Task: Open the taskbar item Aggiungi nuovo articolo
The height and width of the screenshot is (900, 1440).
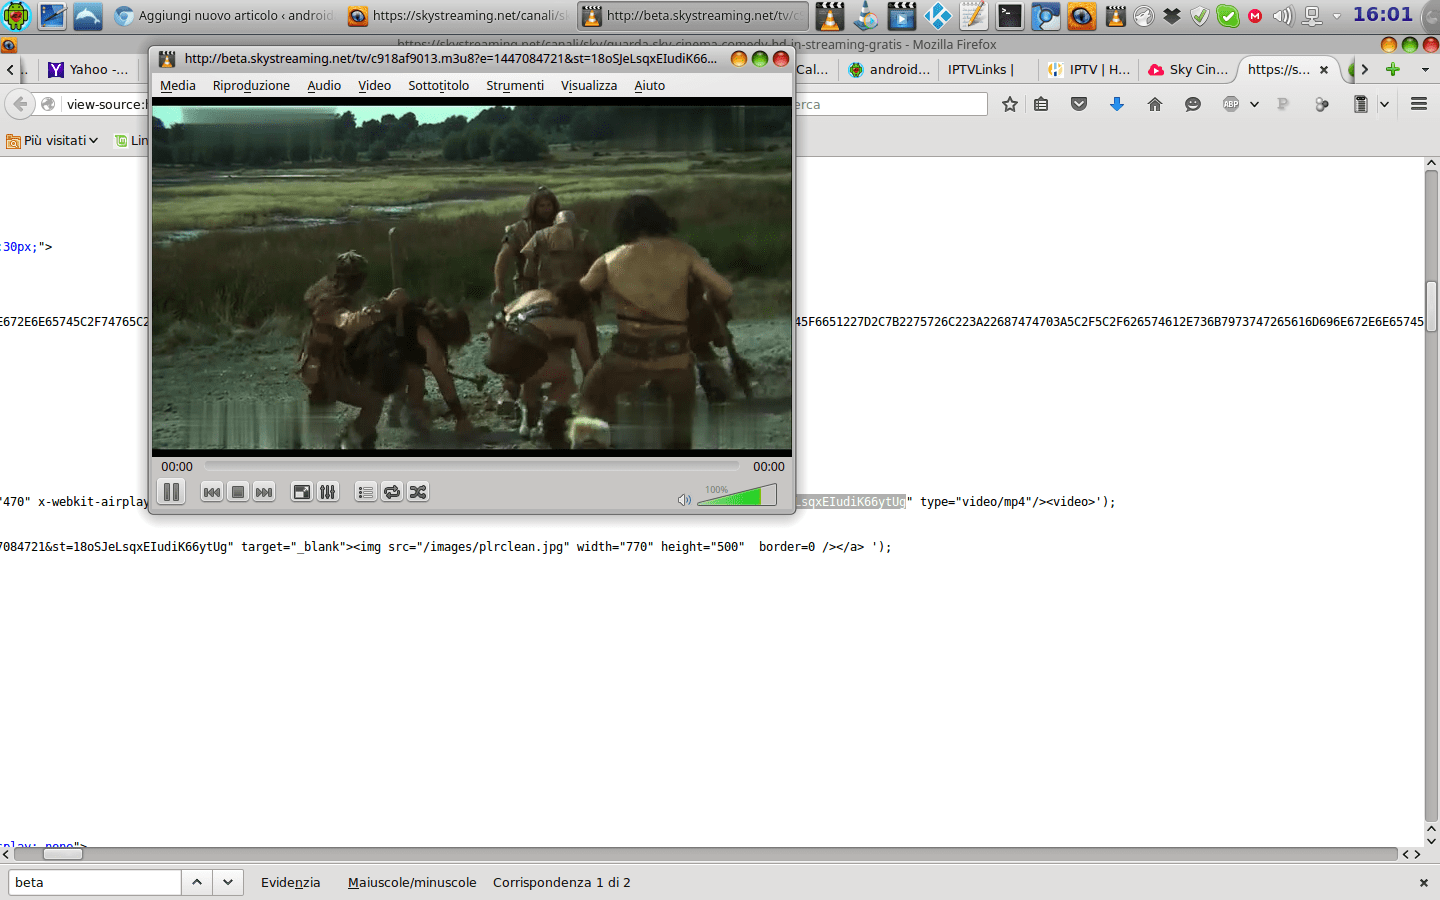Action: [224, 16]
